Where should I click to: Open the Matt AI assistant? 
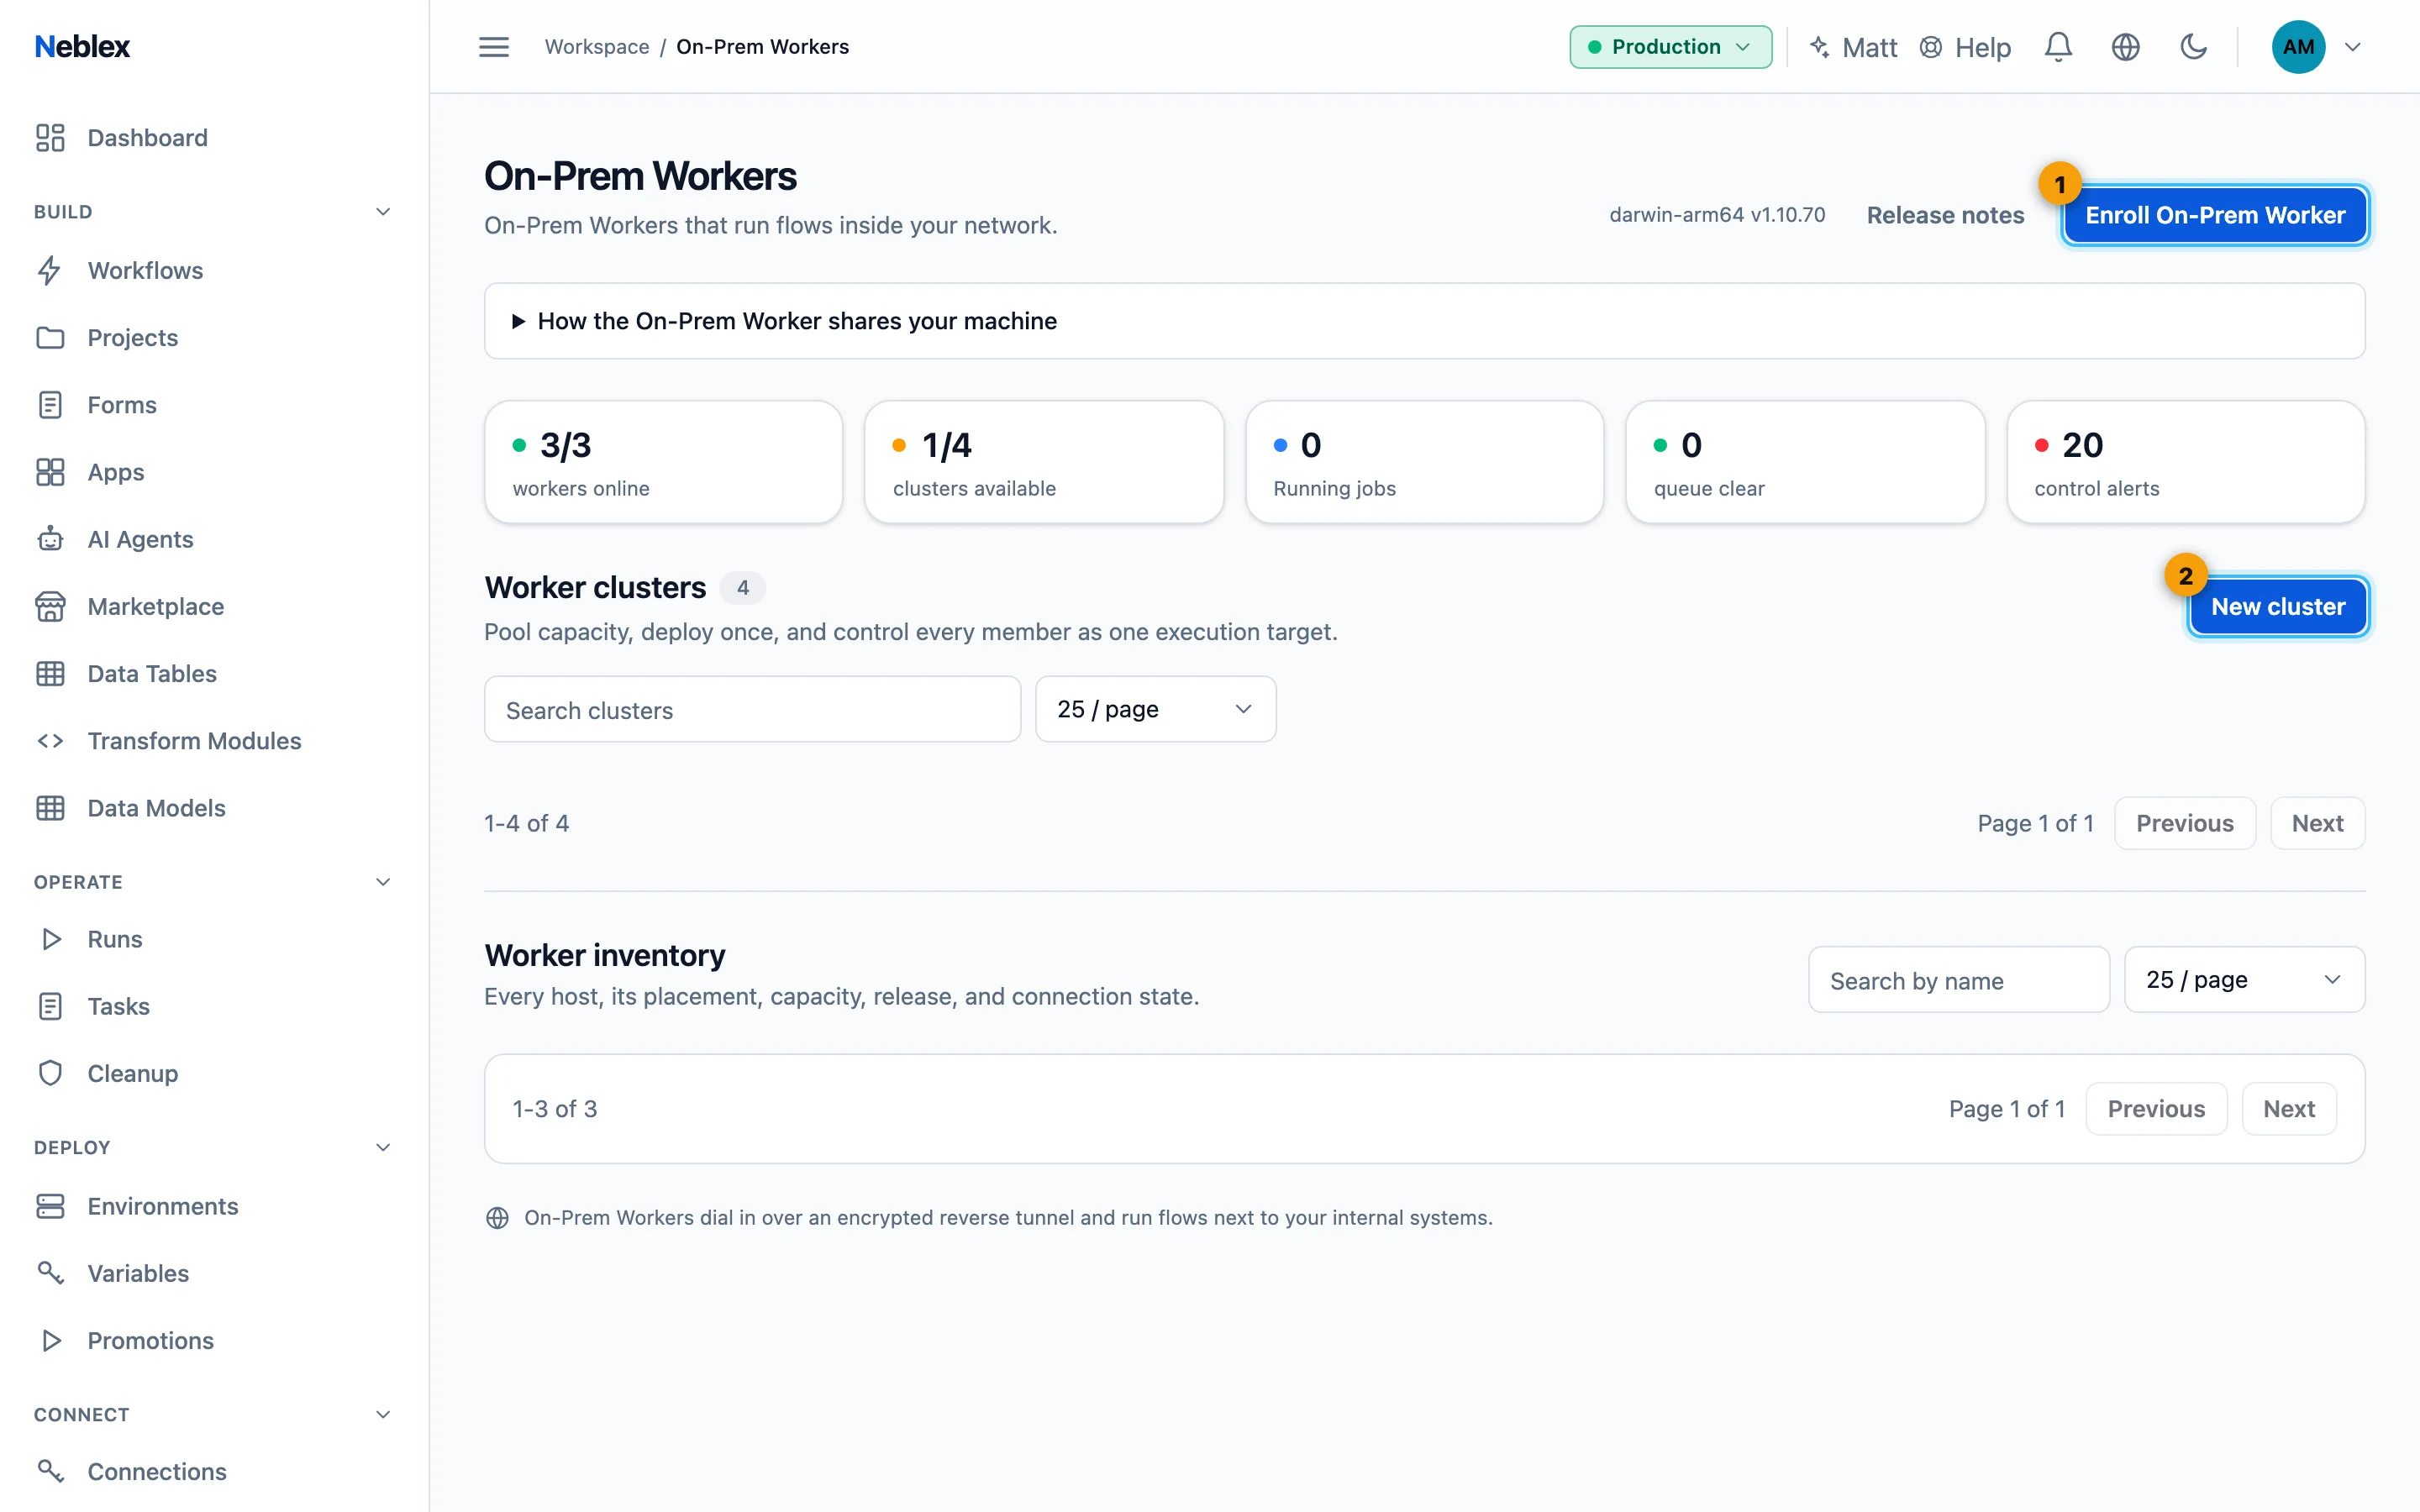point(1854,47)
